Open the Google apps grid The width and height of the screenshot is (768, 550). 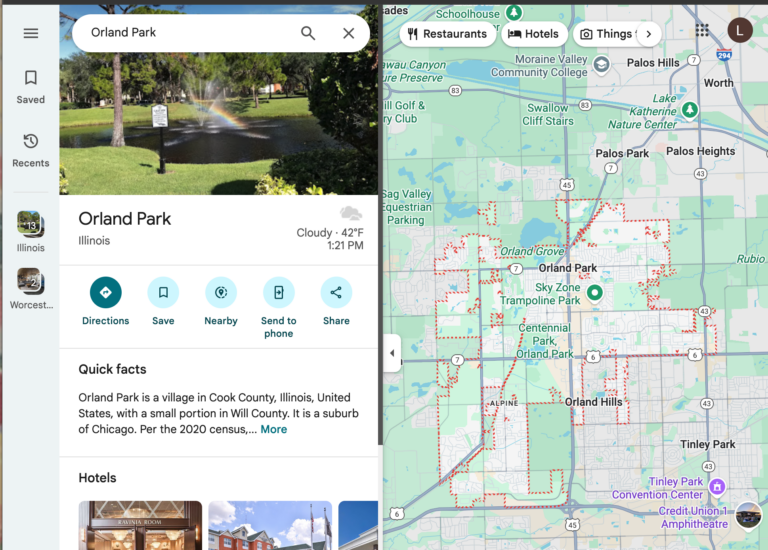tap(703, 31)
